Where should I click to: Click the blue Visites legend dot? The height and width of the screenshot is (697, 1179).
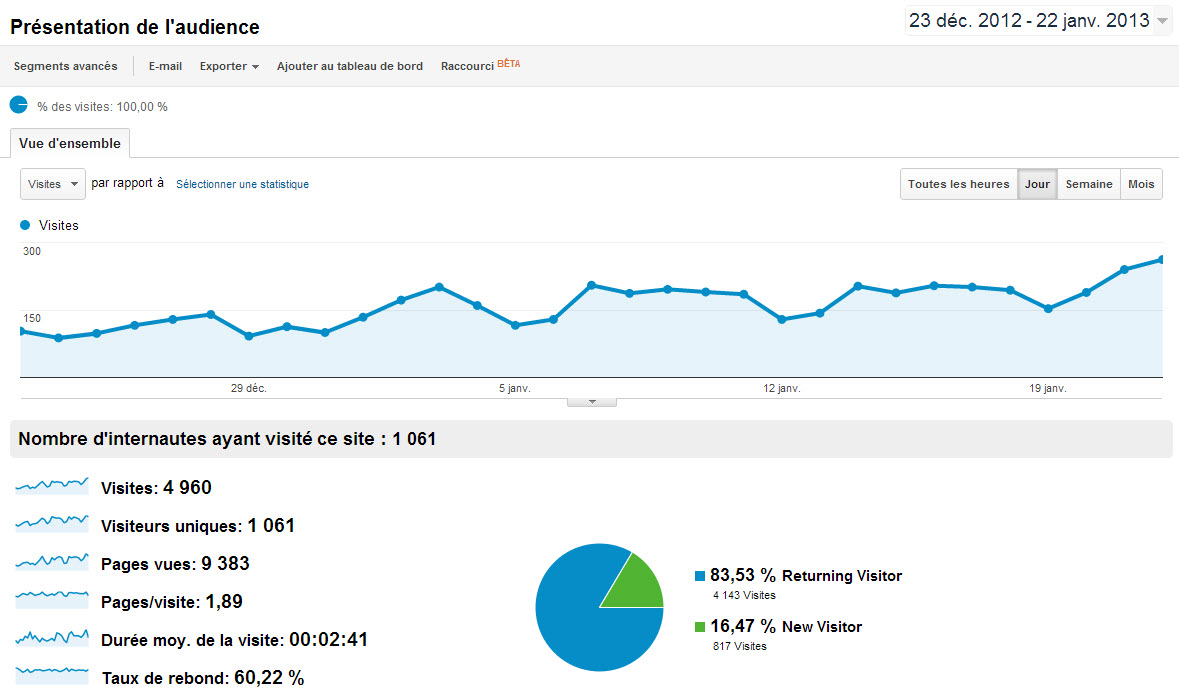[x=25, y=225]
